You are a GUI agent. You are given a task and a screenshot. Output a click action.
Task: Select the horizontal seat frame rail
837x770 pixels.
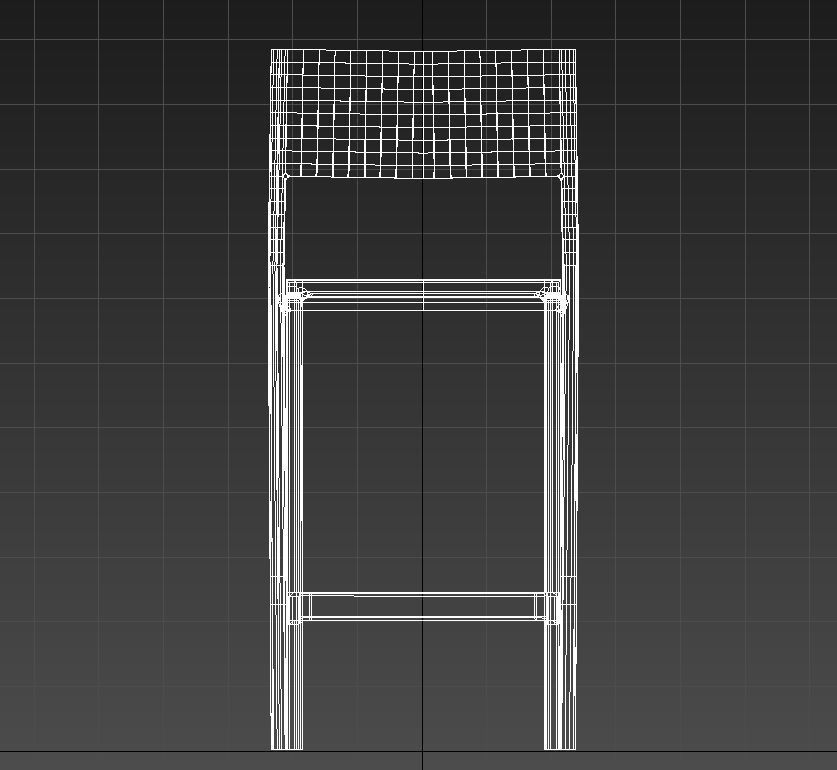tap(423, 295)
